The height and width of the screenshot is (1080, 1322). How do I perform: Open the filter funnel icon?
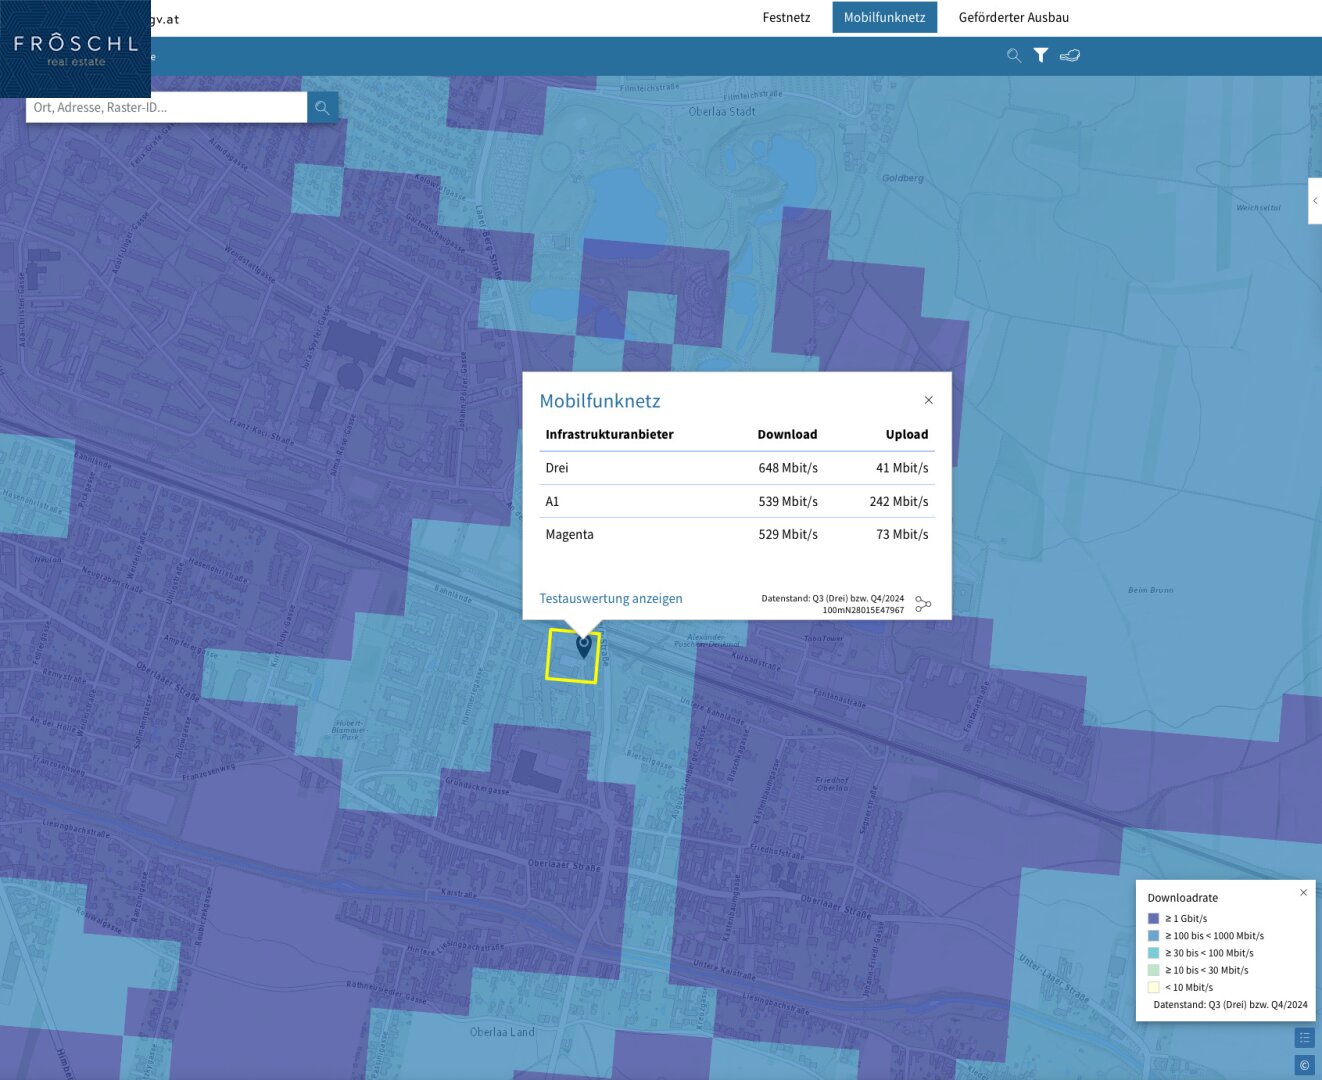[1041, 56]
